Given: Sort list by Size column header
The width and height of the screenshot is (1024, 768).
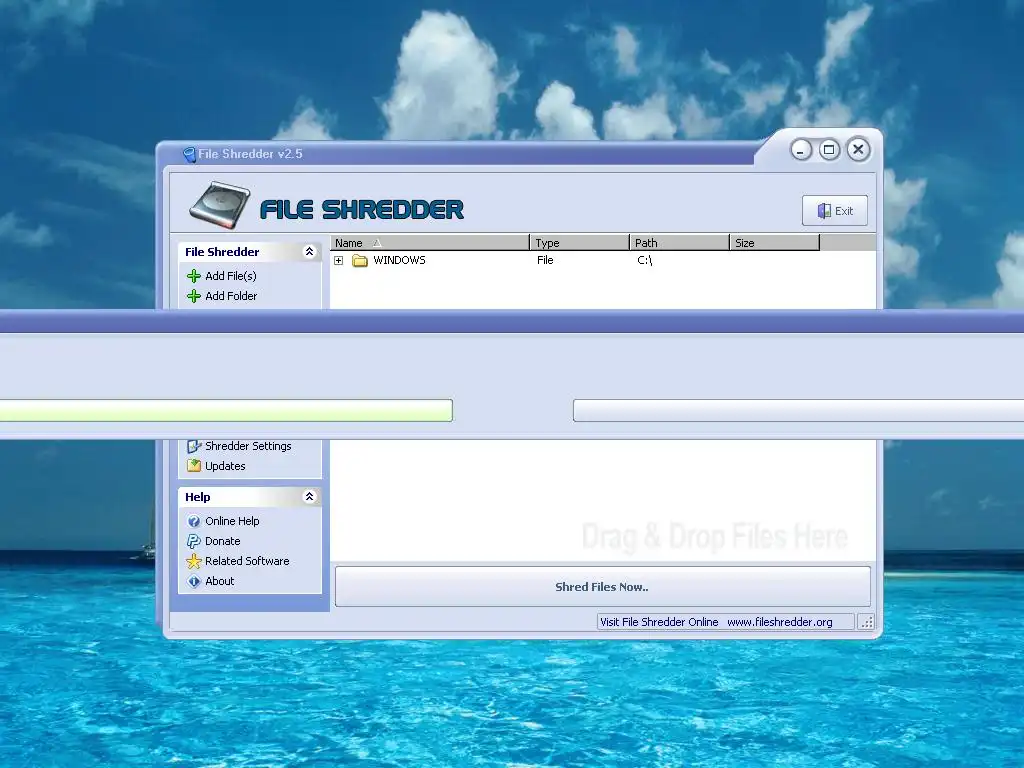Looking at the screenshot, I should 775,243.
